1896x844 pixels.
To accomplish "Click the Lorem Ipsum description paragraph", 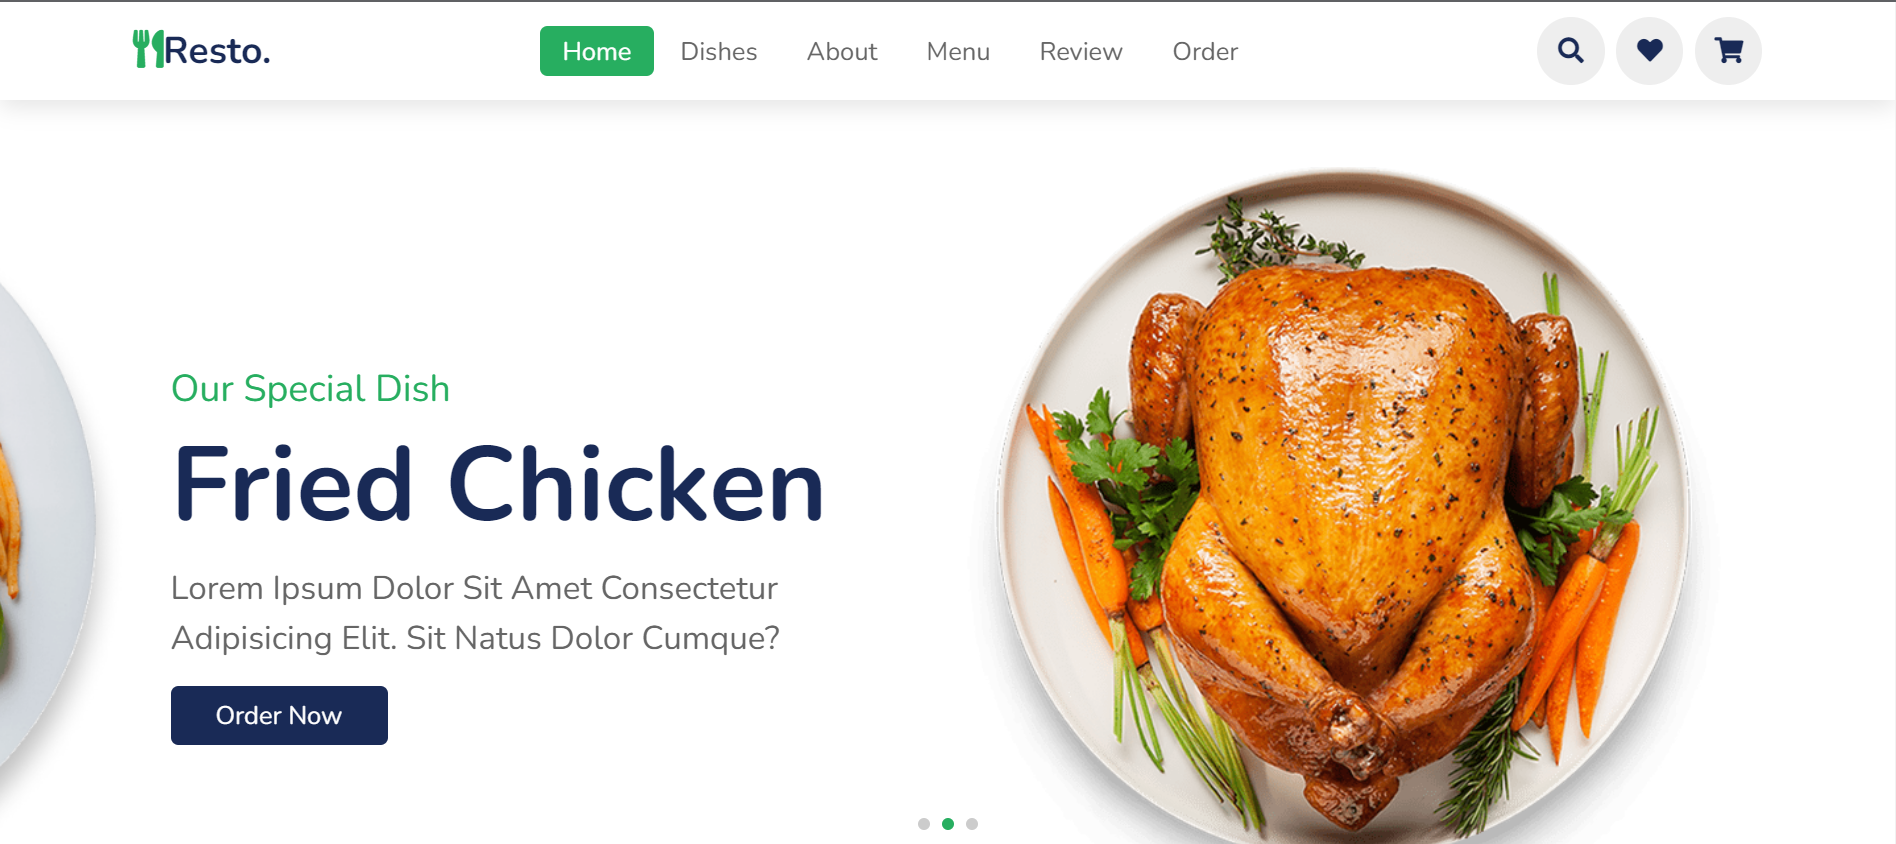I will (475, 613).
